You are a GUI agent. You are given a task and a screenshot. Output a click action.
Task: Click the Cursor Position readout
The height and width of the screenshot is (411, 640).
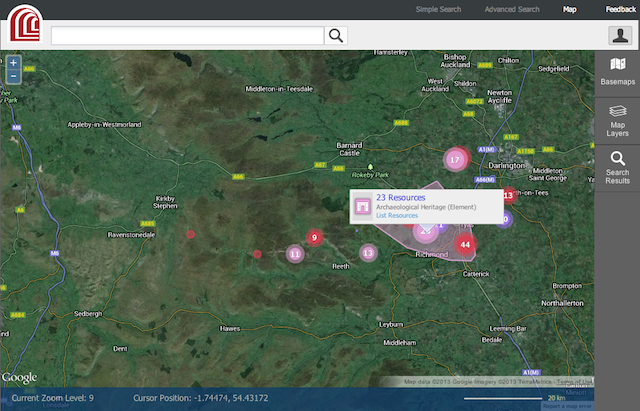point(200,398)
